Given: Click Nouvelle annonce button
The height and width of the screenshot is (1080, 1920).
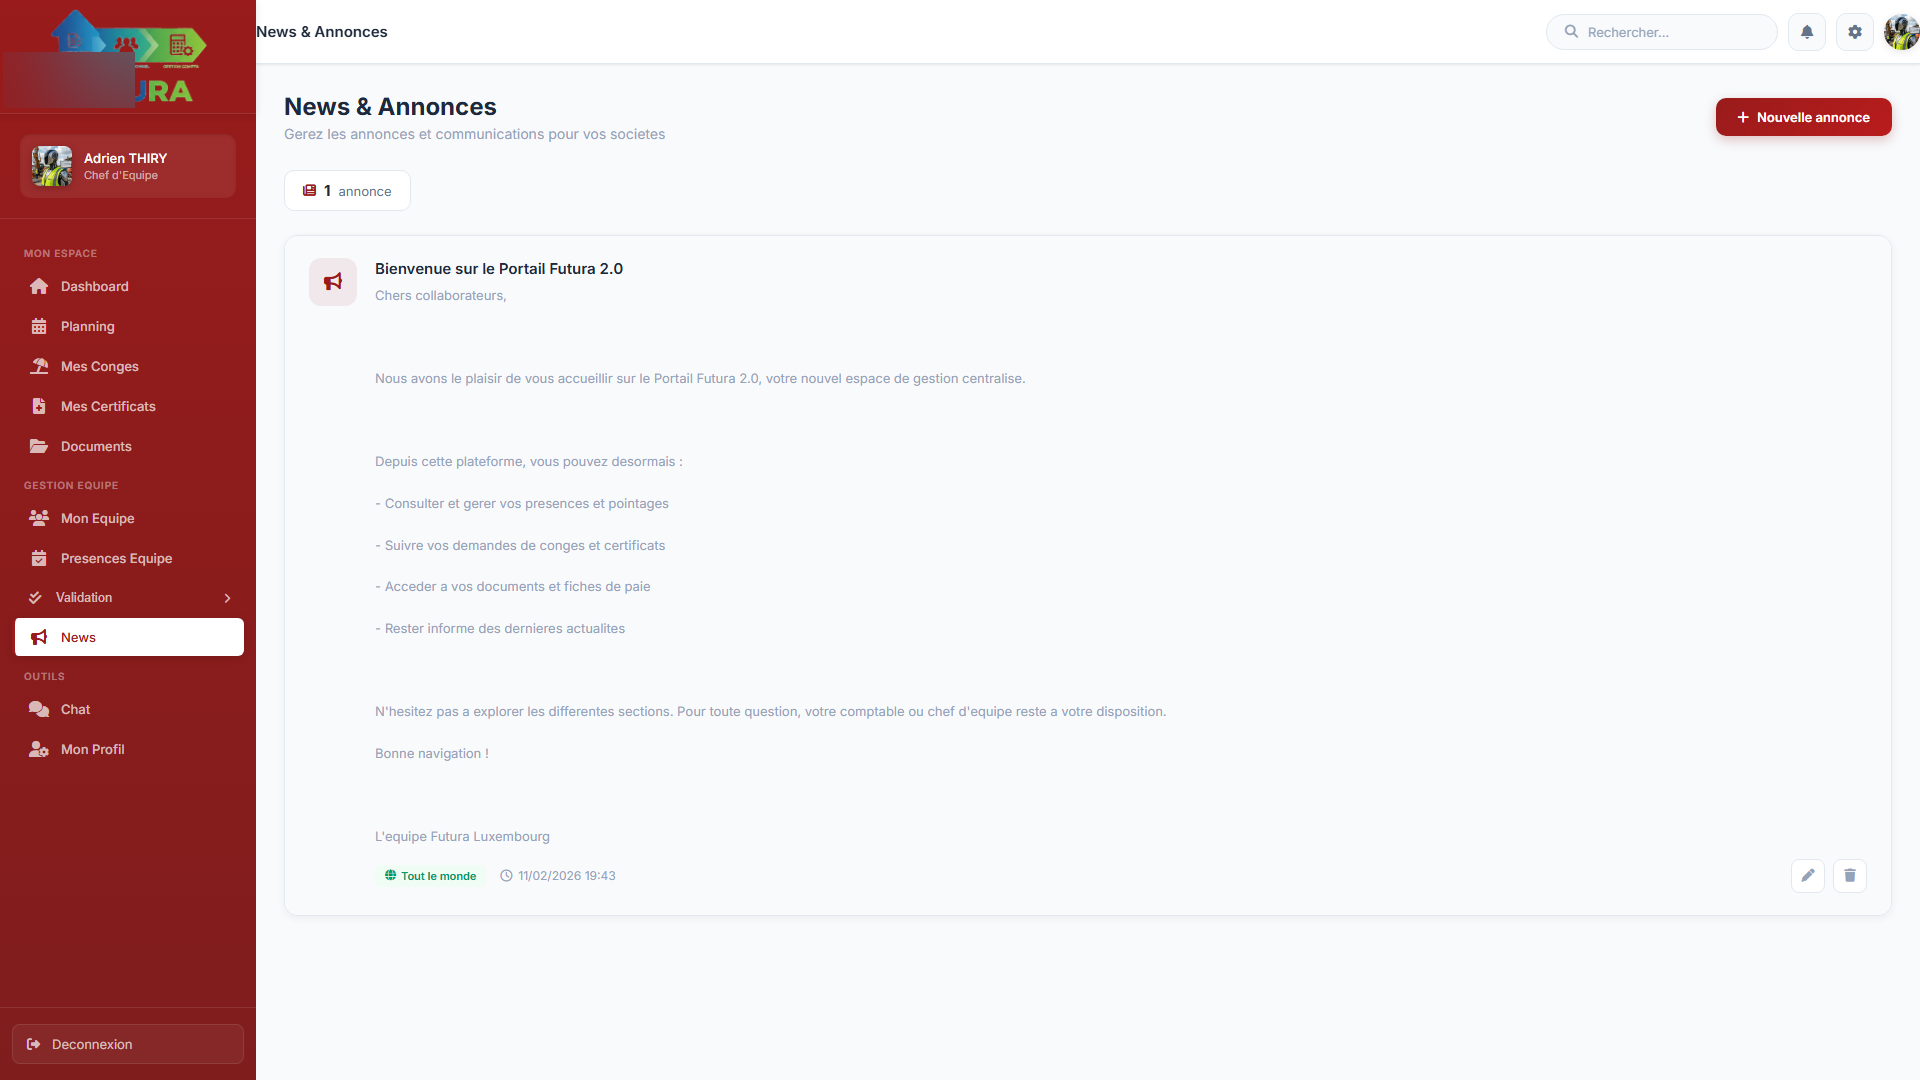Looking at the screenshot, I should coord(1803,117).
